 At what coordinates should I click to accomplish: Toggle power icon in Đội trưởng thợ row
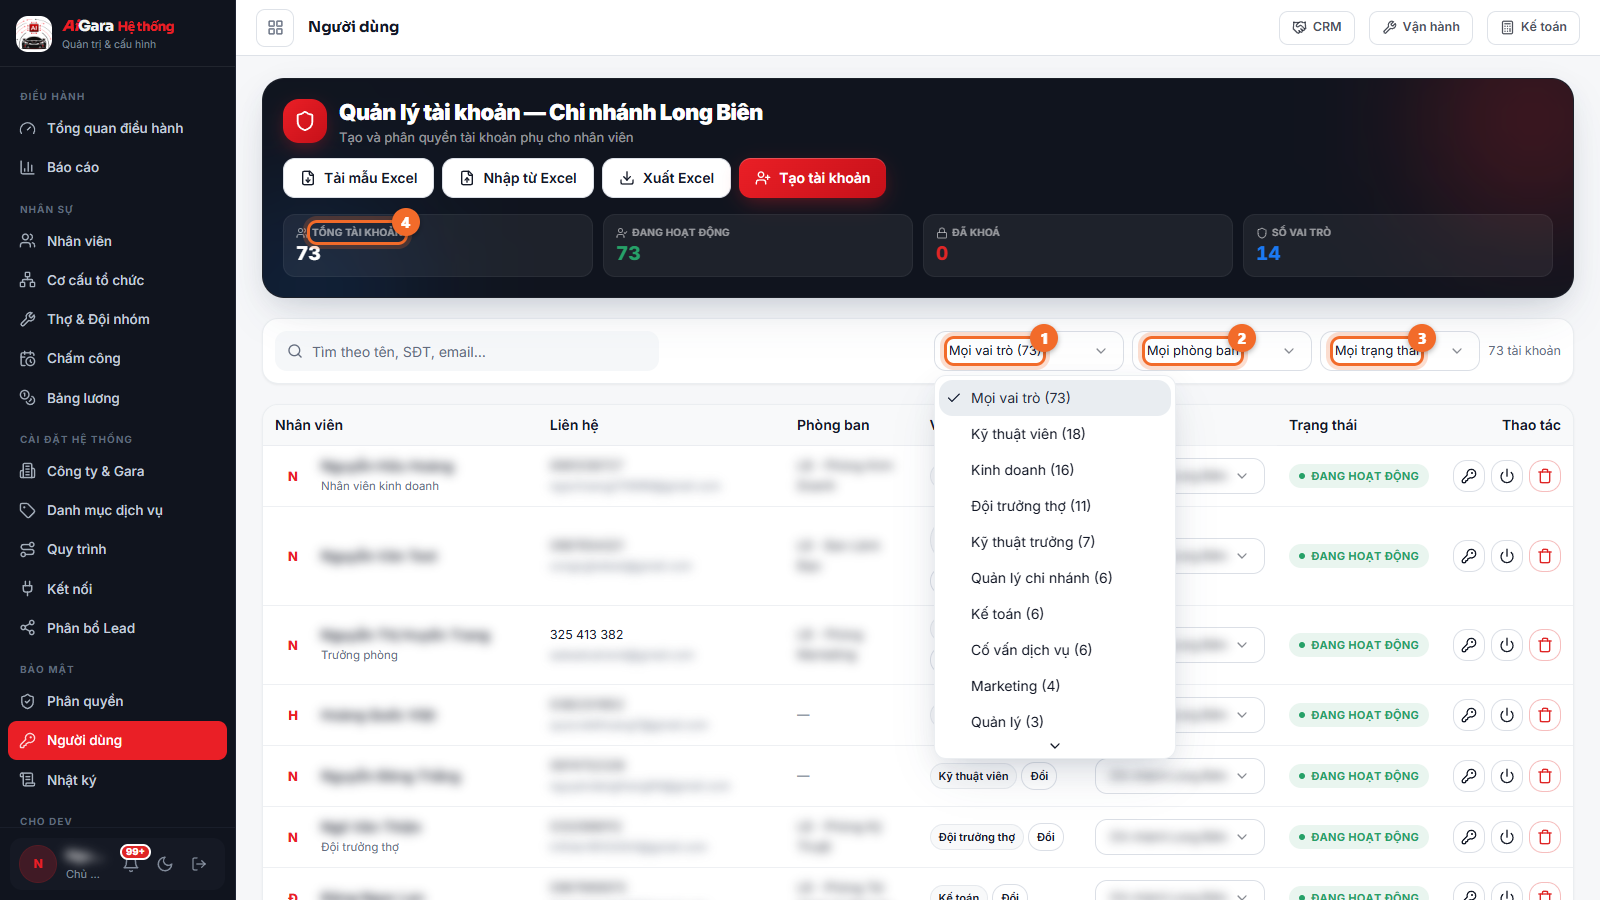[1507, 837]
